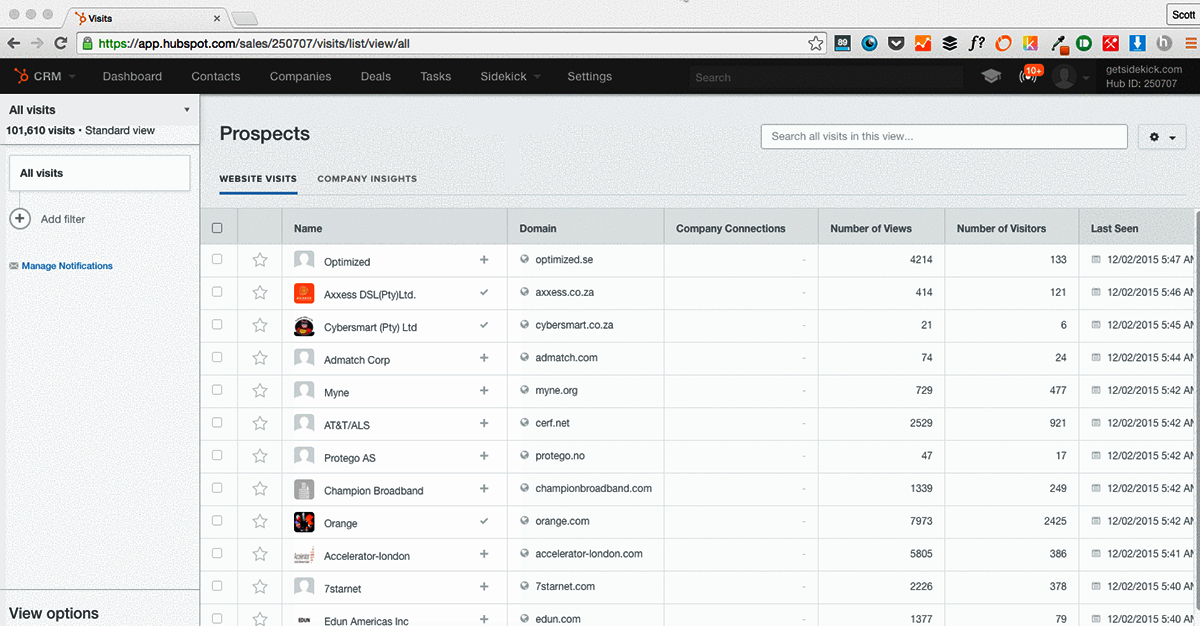
Task: Click the HubSpot sprocket logo
Action: point(21,76)
